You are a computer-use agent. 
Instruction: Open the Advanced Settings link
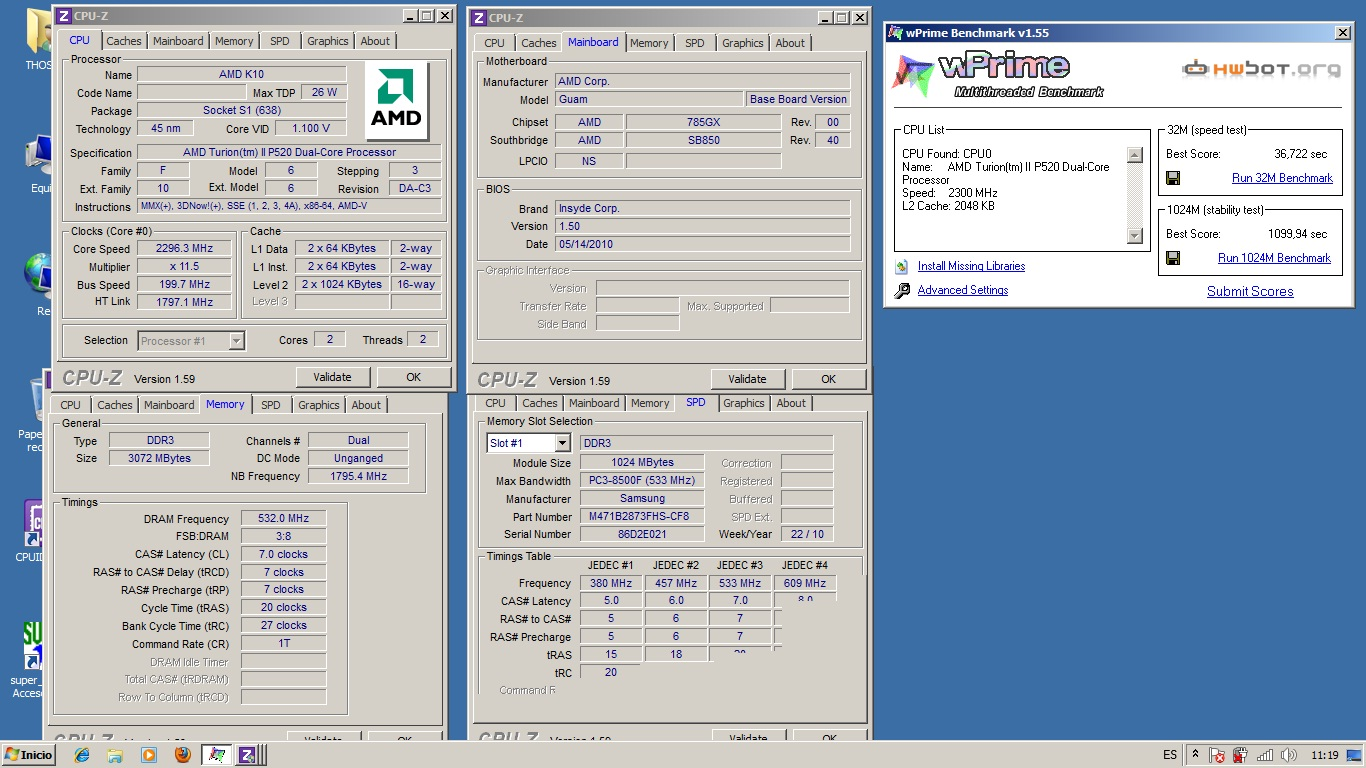point(963,291)
